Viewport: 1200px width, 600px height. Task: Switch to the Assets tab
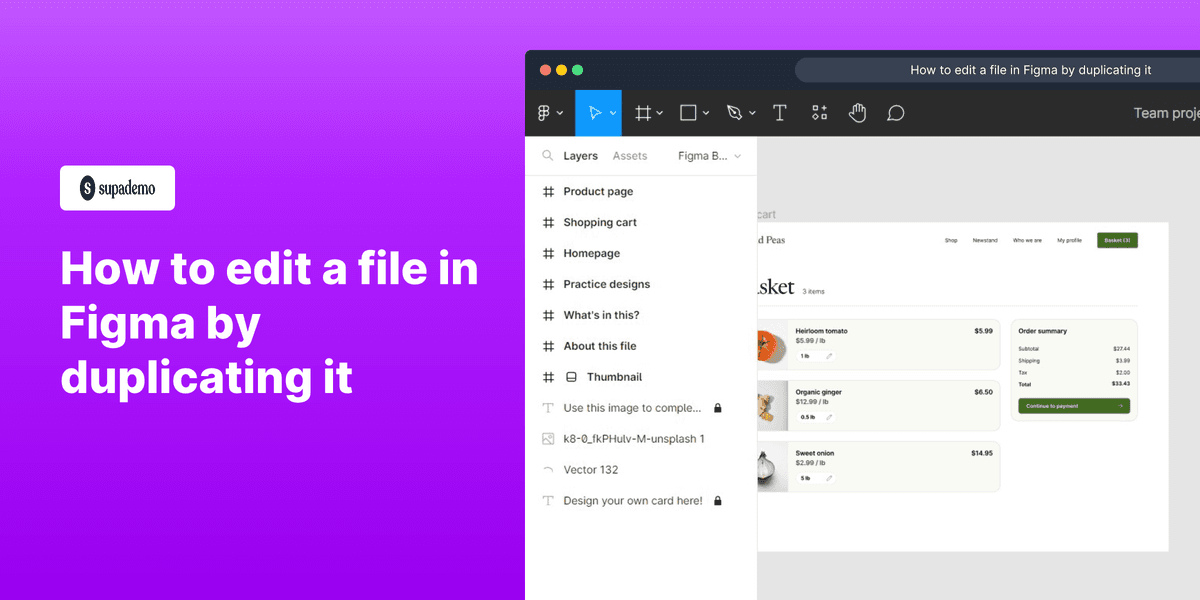630,156
